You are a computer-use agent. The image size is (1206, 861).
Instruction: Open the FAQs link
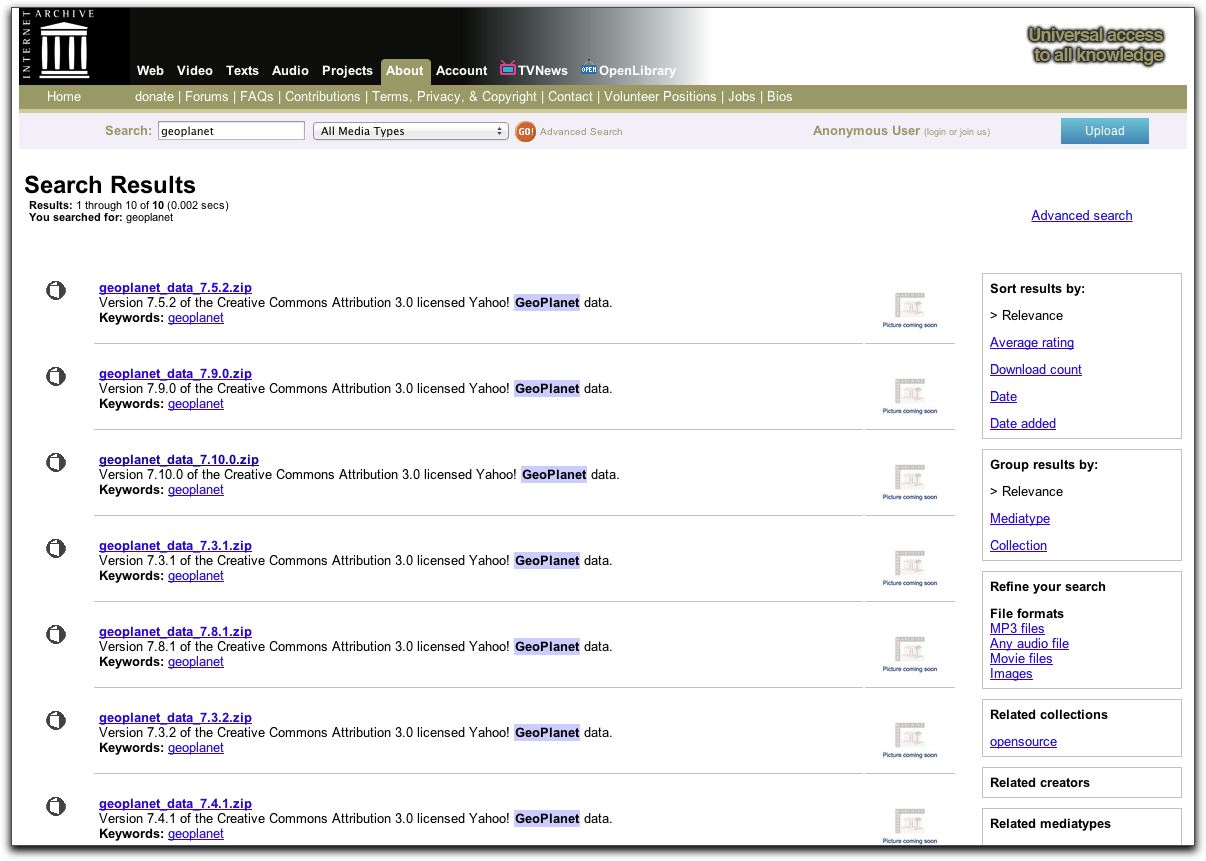coord(257,97)
